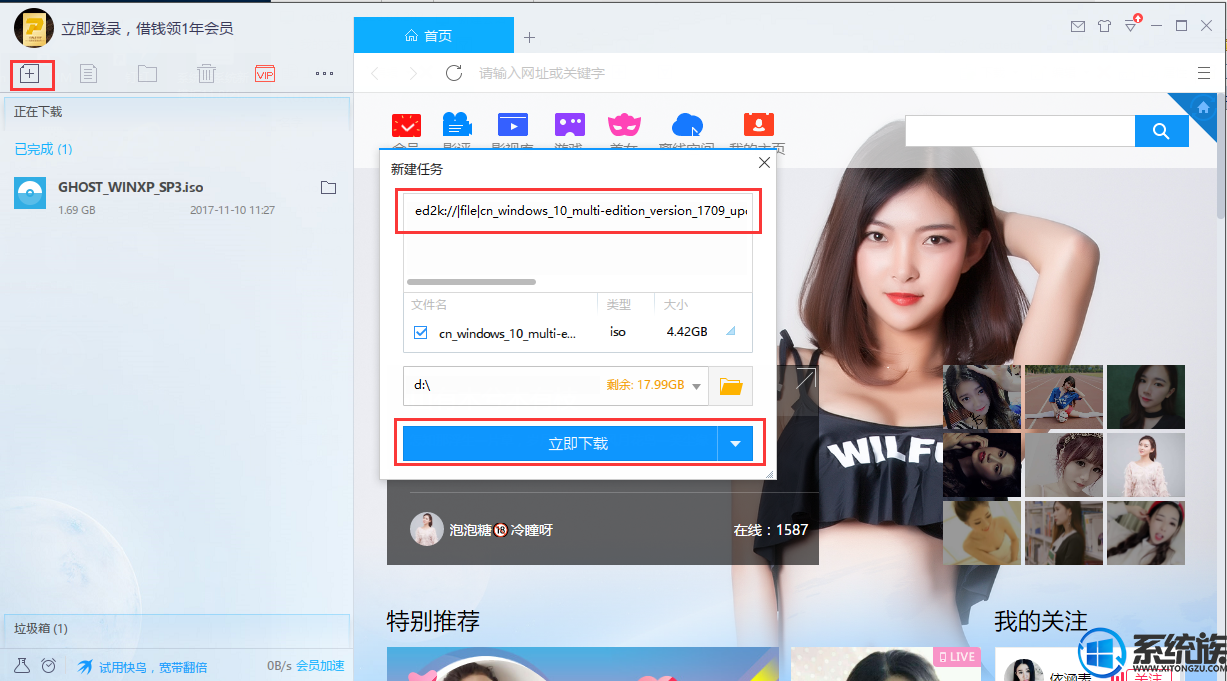
Task: Click the blue home corner icon
Action: (x=1203, y=107)
